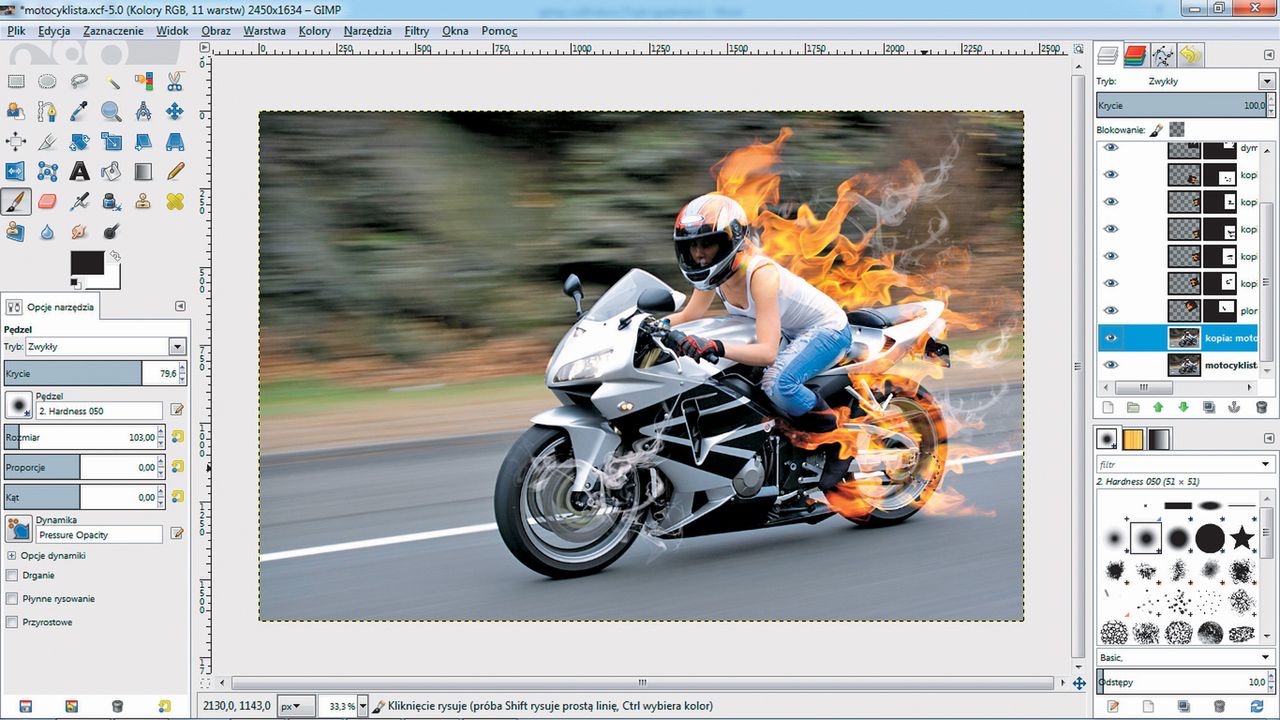Viewport: 1280px width, 720px height.
Task: Delete the selected layer trash button
Action: point(1261,407)
